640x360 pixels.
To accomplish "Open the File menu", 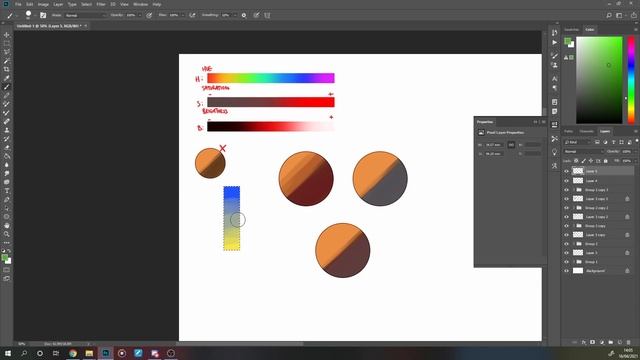I will click(18, 4).
